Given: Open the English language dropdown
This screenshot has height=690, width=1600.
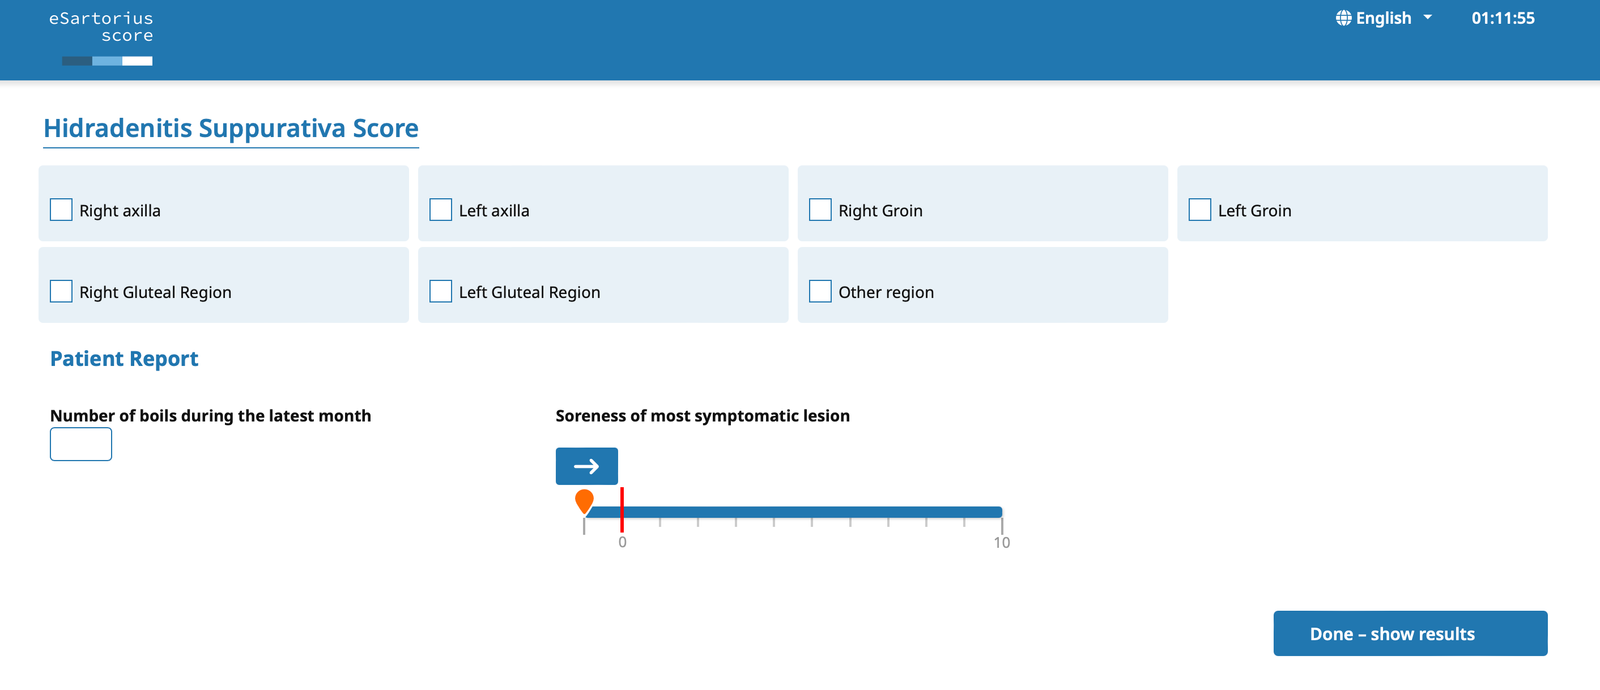Looking at the screenshot, I should [1384, 18].
